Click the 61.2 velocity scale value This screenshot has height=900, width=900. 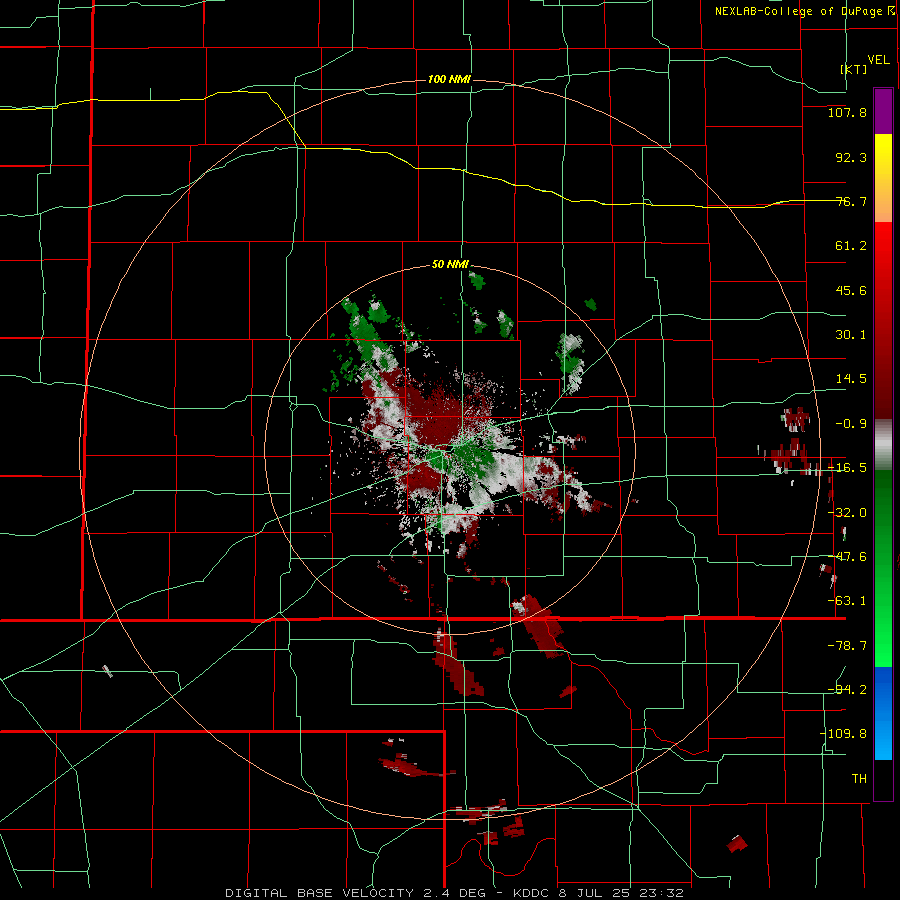(851, 246)
